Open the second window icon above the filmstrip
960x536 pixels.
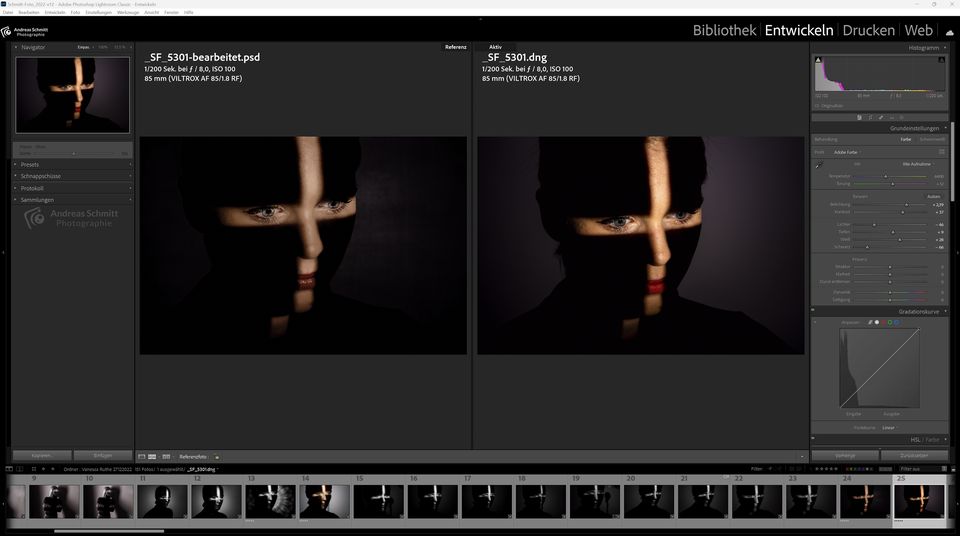pos(20,469)
